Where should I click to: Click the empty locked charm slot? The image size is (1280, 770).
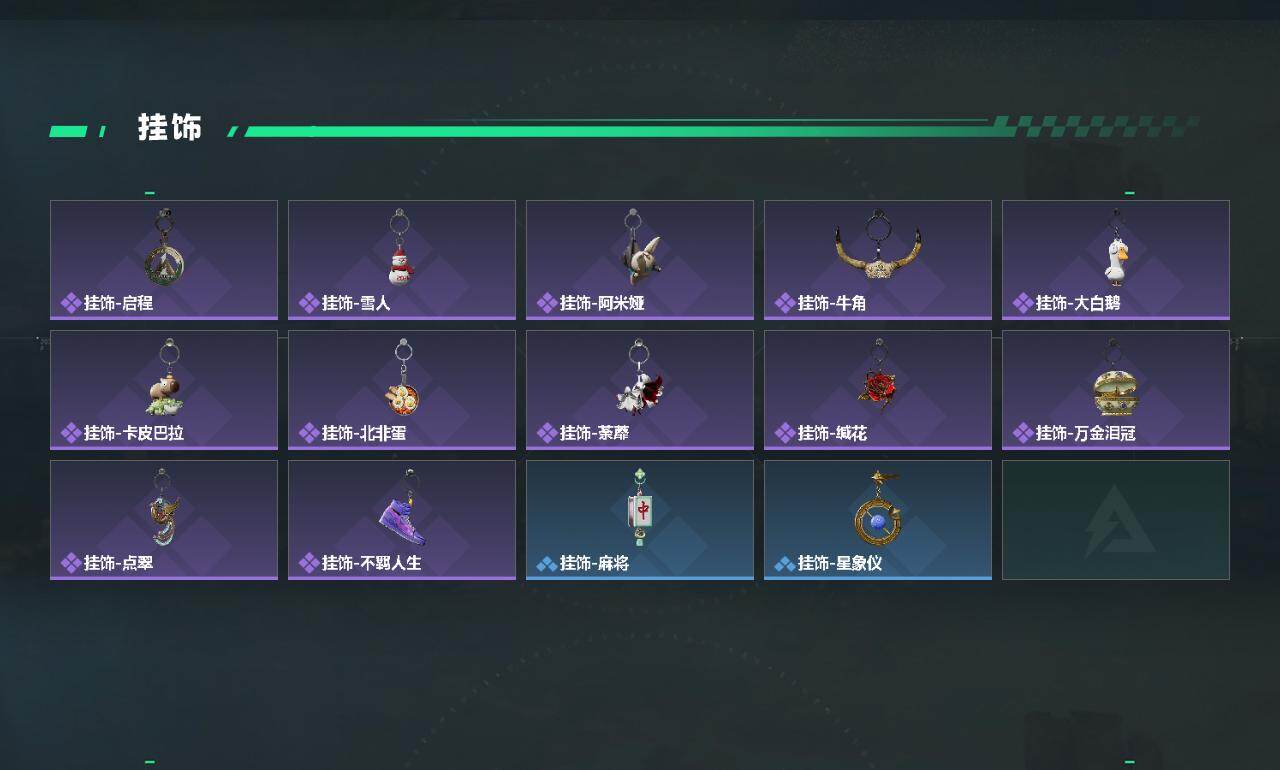1116,520
